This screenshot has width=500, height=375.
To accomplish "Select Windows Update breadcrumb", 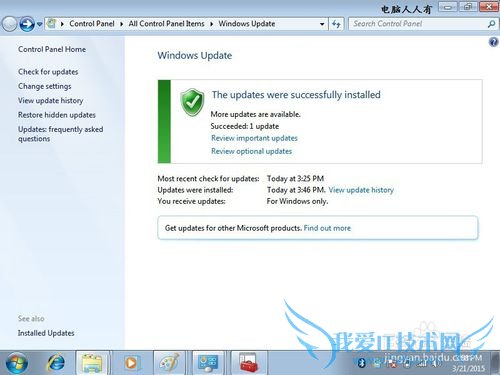I will click(247, 24).
